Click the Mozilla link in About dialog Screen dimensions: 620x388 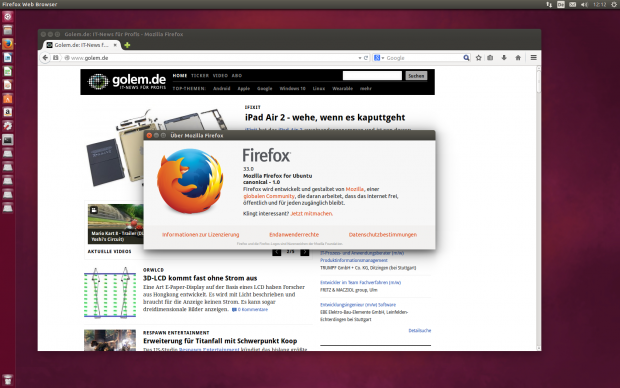pos(355,189)
